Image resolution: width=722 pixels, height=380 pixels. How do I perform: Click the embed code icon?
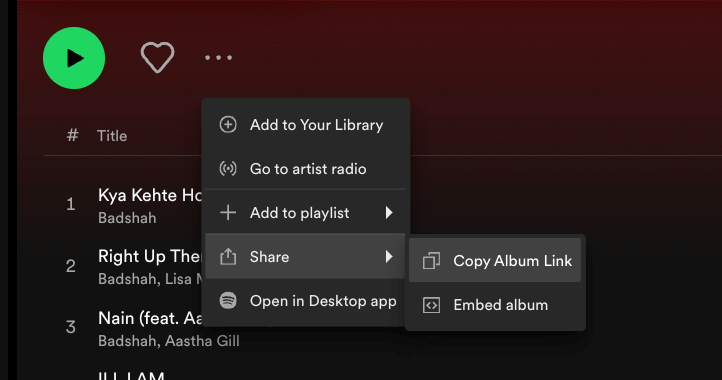click(x=431, y=305)
